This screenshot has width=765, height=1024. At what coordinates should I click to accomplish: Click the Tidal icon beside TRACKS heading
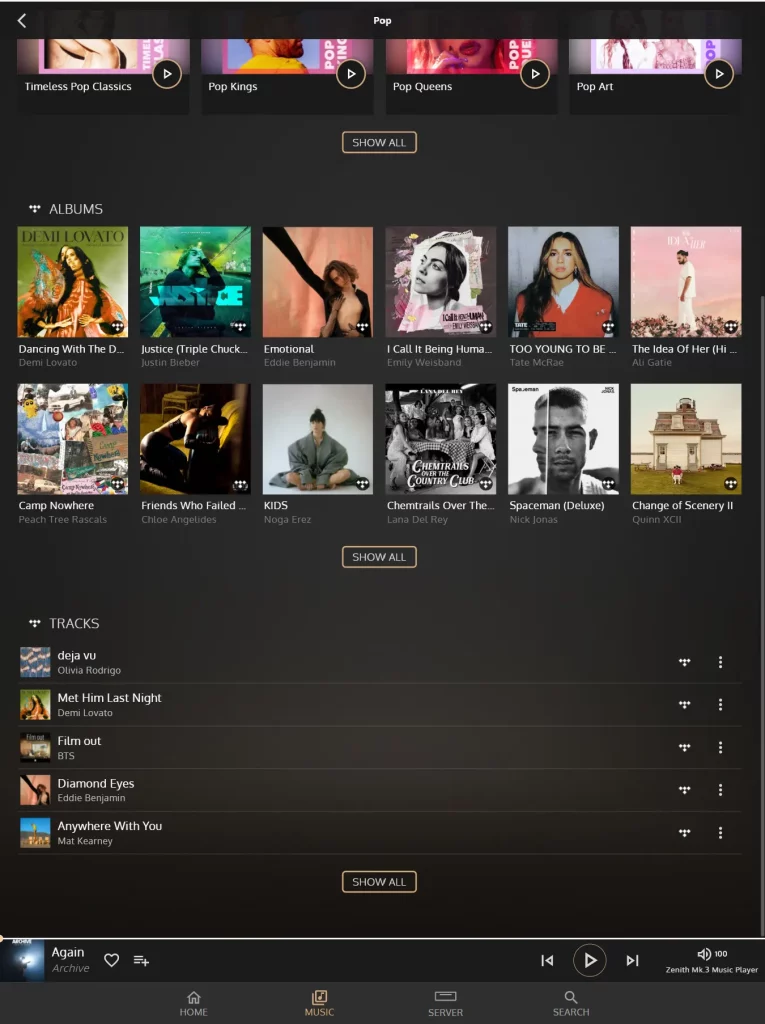[35, 624]
